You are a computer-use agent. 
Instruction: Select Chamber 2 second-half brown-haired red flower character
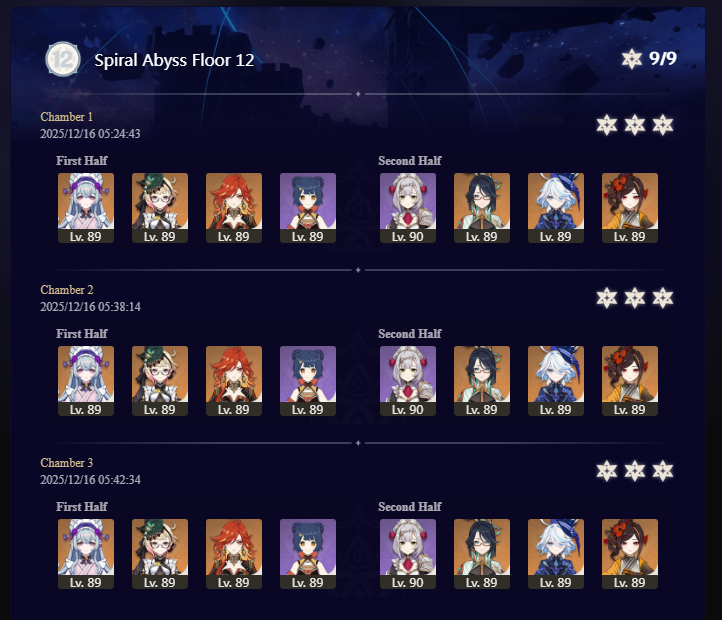coord(630,381)
